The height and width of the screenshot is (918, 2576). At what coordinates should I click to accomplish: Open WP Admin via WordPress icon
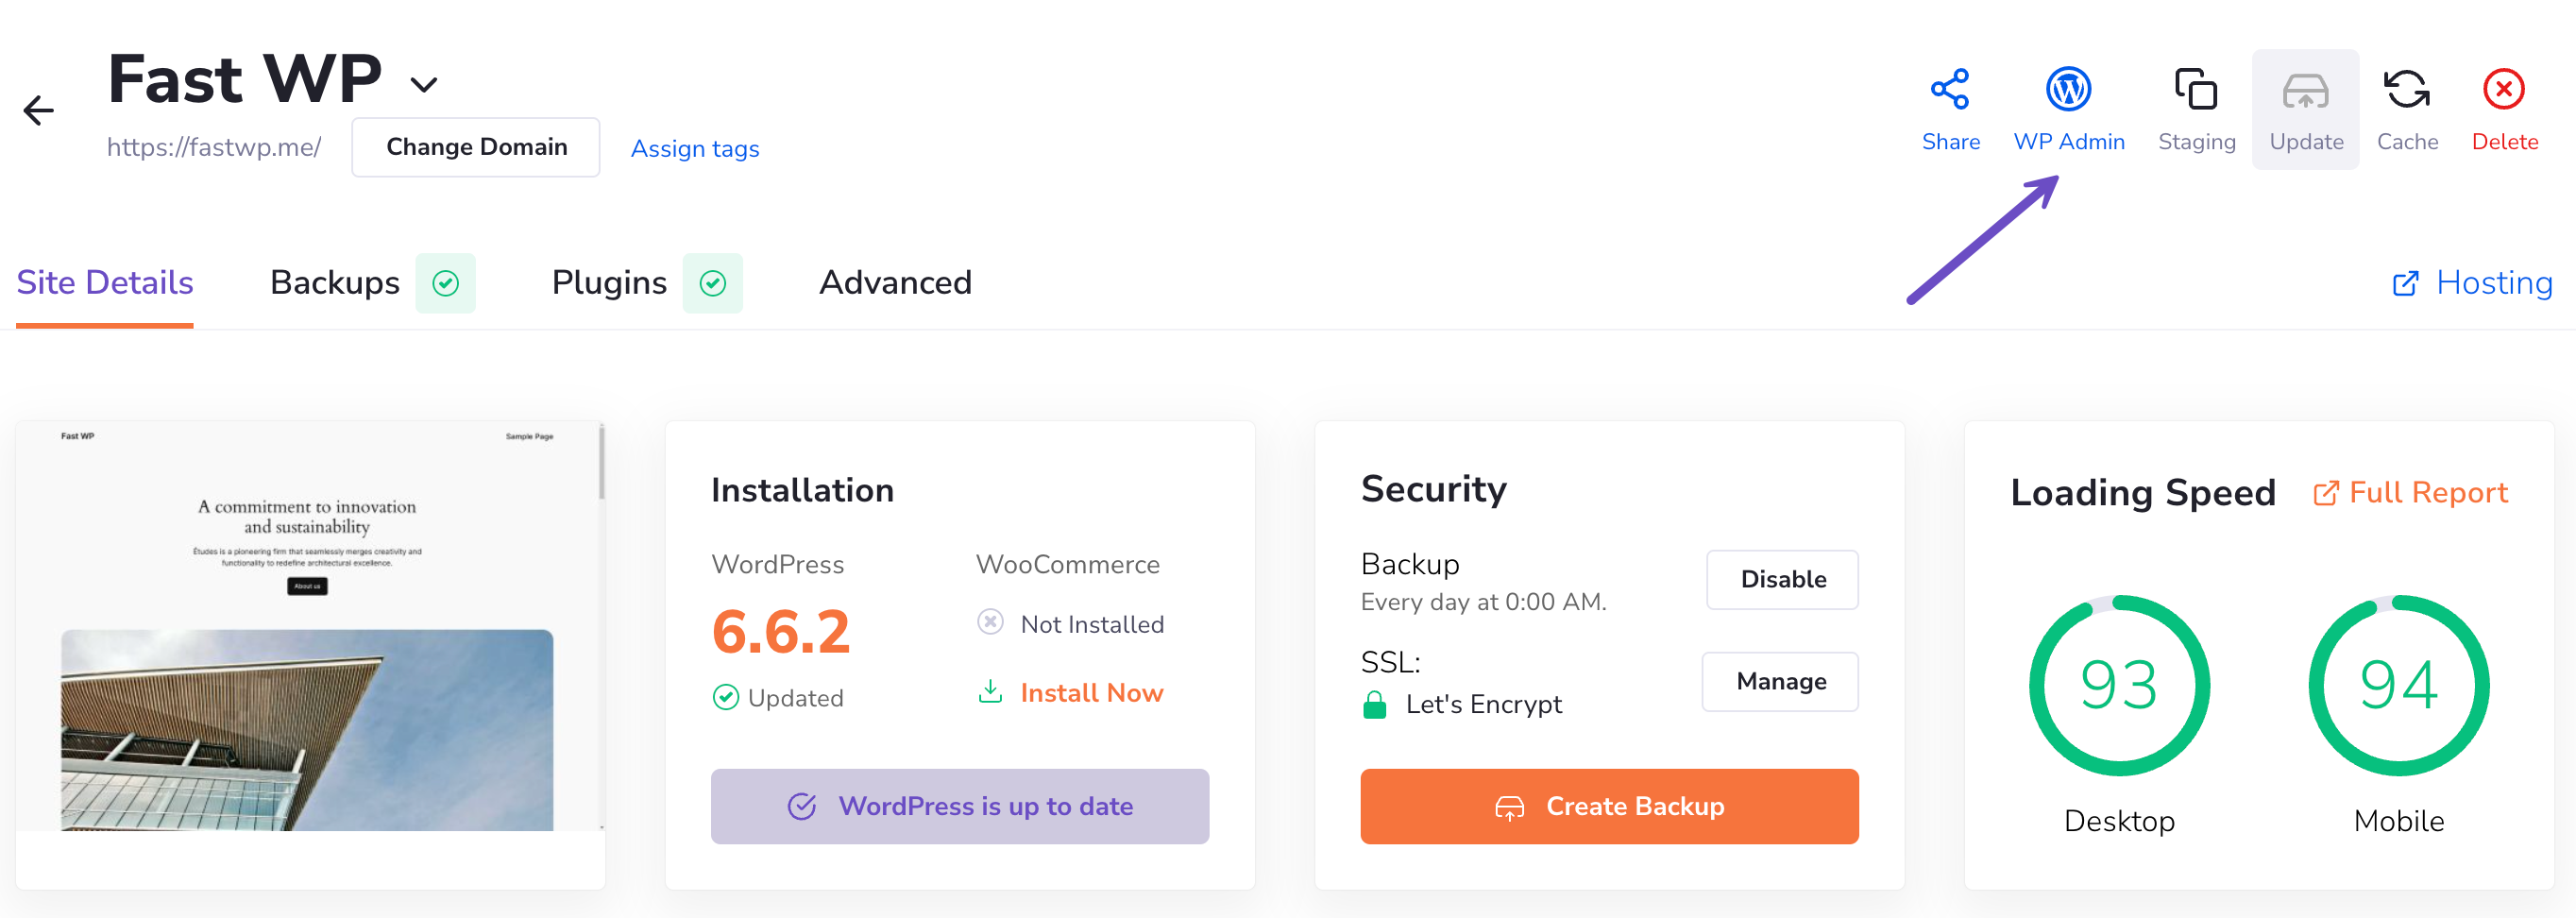click(x=2067, y=90)
